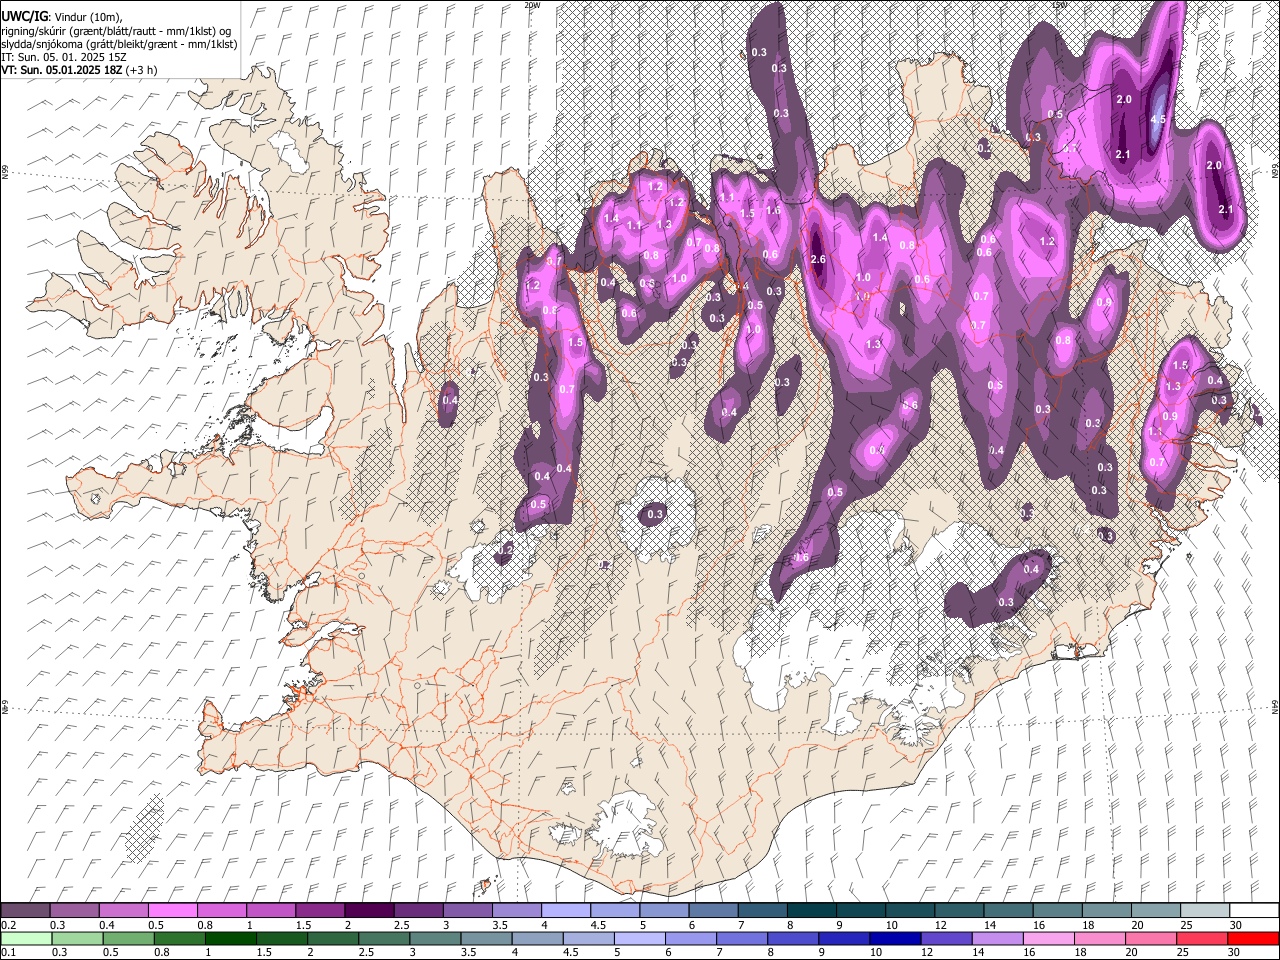Click the '18' label on purple snow scale
This screenshot has height=960, width=1280.
pyautogui.click(x=1087, y=925)
